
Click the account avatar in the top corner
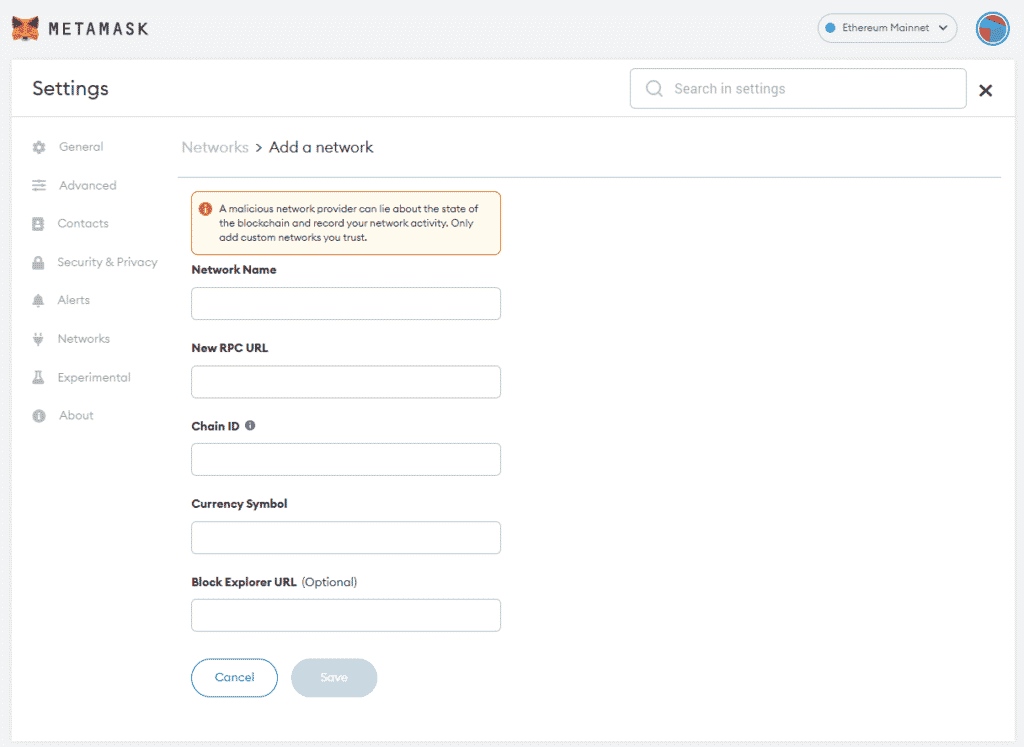point(992,28)
